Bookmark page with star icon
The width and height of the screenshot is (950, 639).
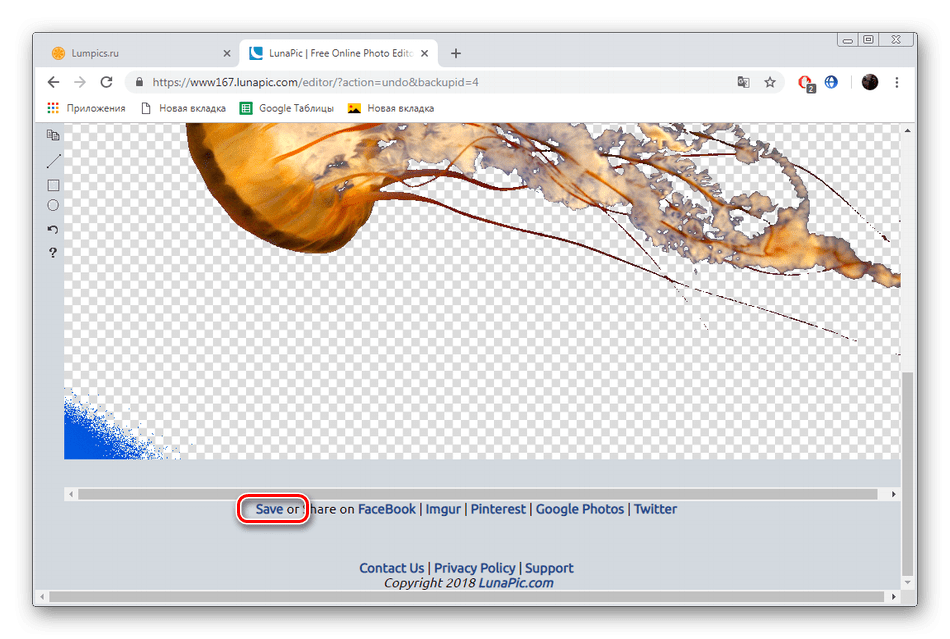[769, 82]
